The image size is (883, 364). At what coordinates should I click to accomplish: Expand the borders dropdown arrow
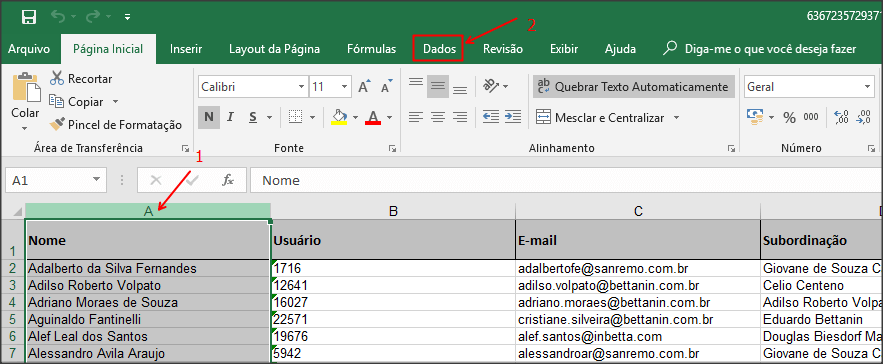(x=313, y=118)
